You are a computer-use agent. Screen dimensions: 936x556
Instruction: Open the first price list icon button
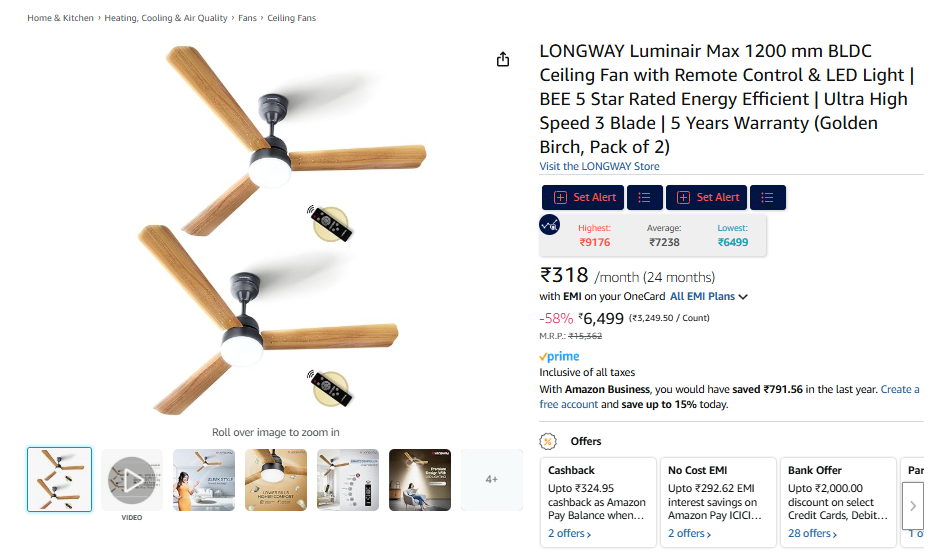pyautogui.click(x=644, y=198)
